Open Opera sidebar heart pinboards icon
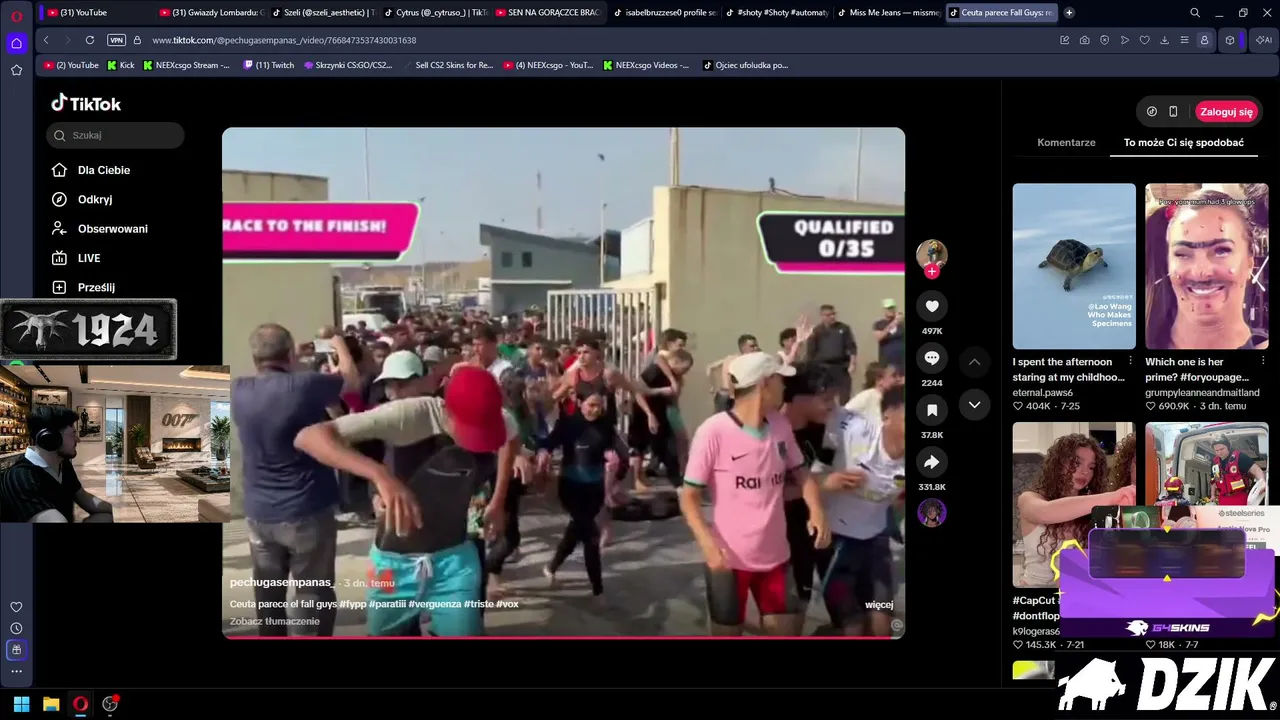The width and height of the screenshot is (1280, 720). 16,607
